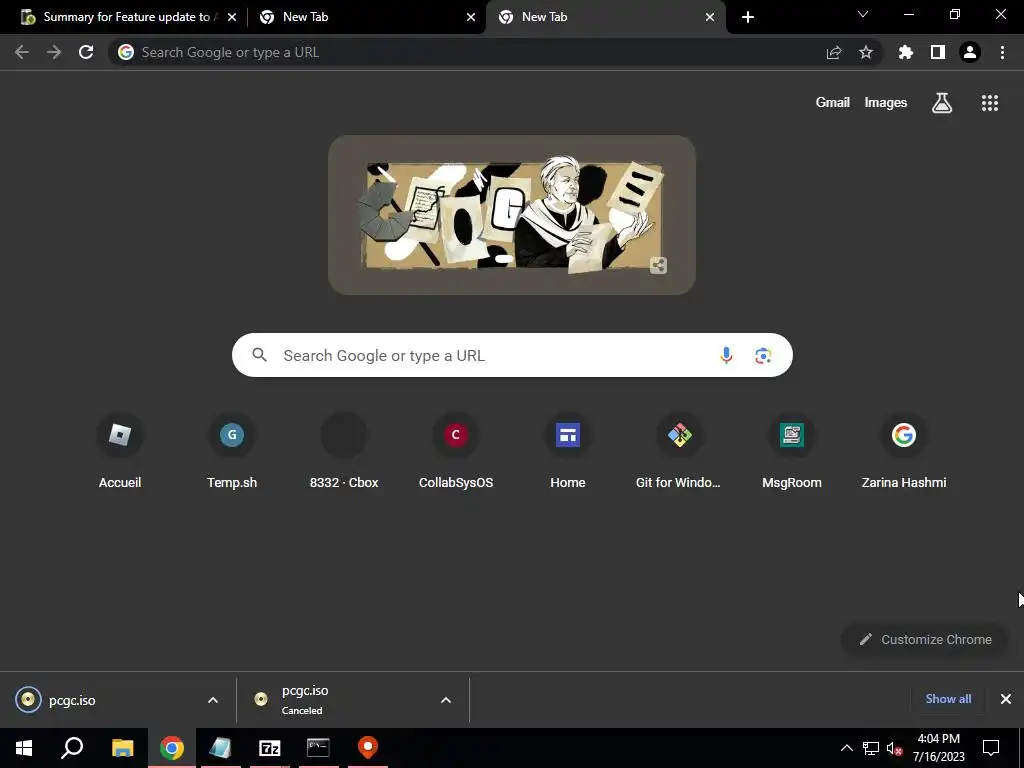This screenshot has height=768, width=1024.
Task: Open the 7-Zip taskbar app
Action: [x=269, y=748]
